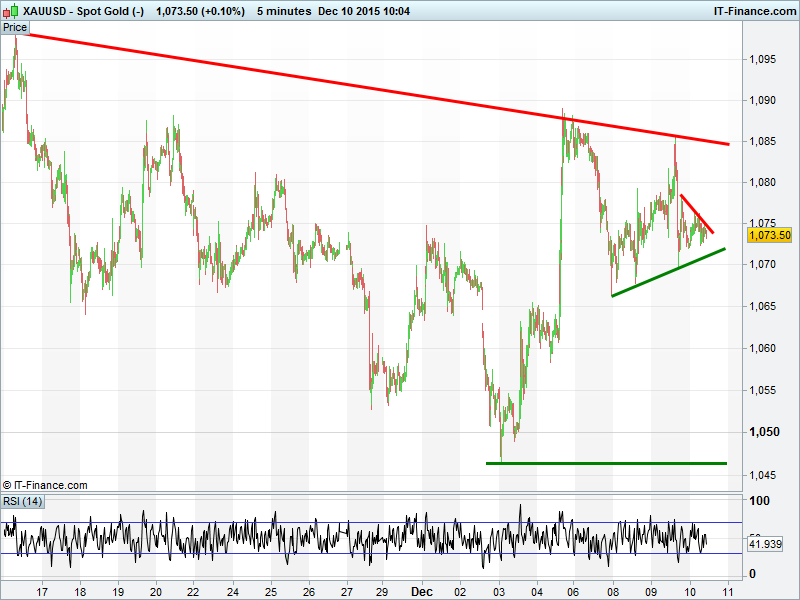Click the bold 1,050 price axis label
This screenshot has height=600, width=800.
pyautogui.click(x=764, y=432)
